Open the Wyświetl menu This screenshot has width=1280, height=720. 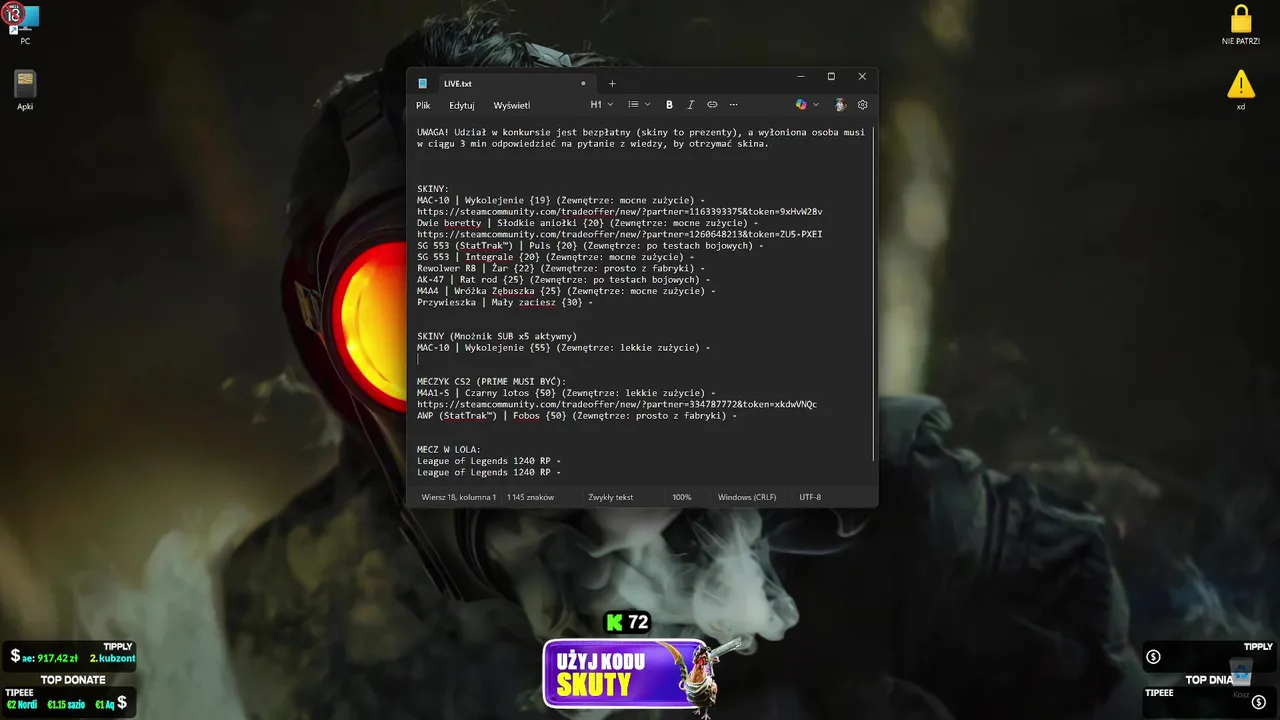512,105
